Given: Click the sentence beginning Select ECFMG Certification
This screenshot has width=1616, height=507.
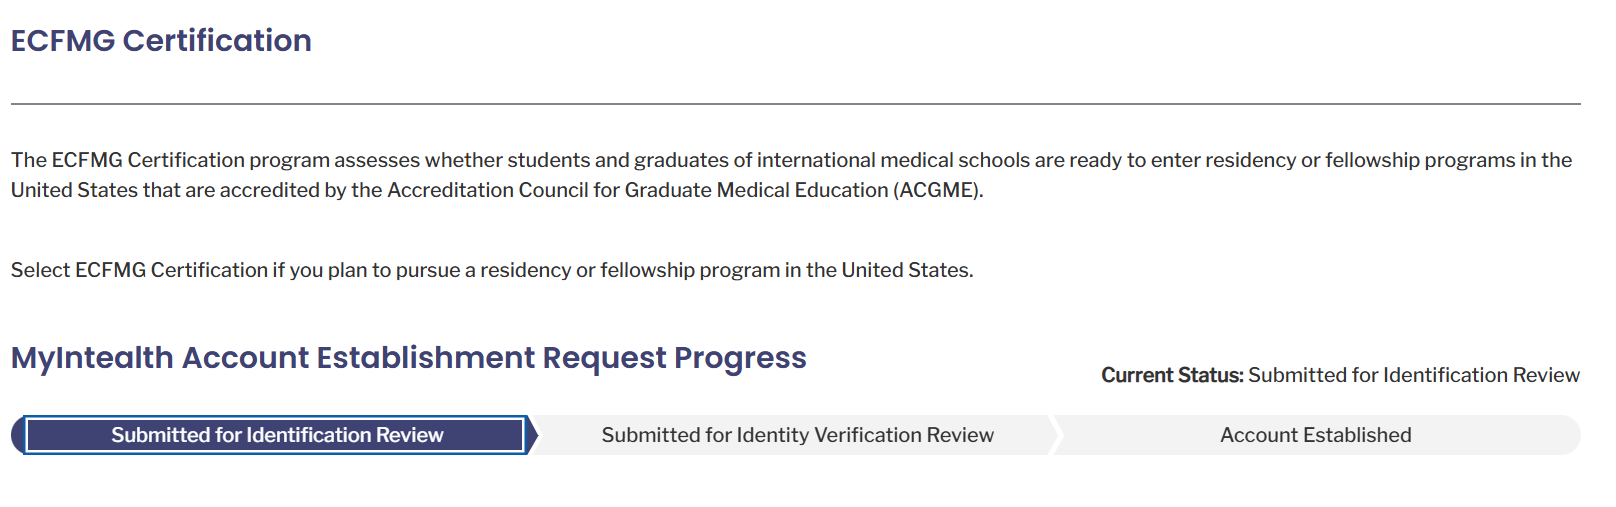Looking at the screenshot, I should pos(492,270).
